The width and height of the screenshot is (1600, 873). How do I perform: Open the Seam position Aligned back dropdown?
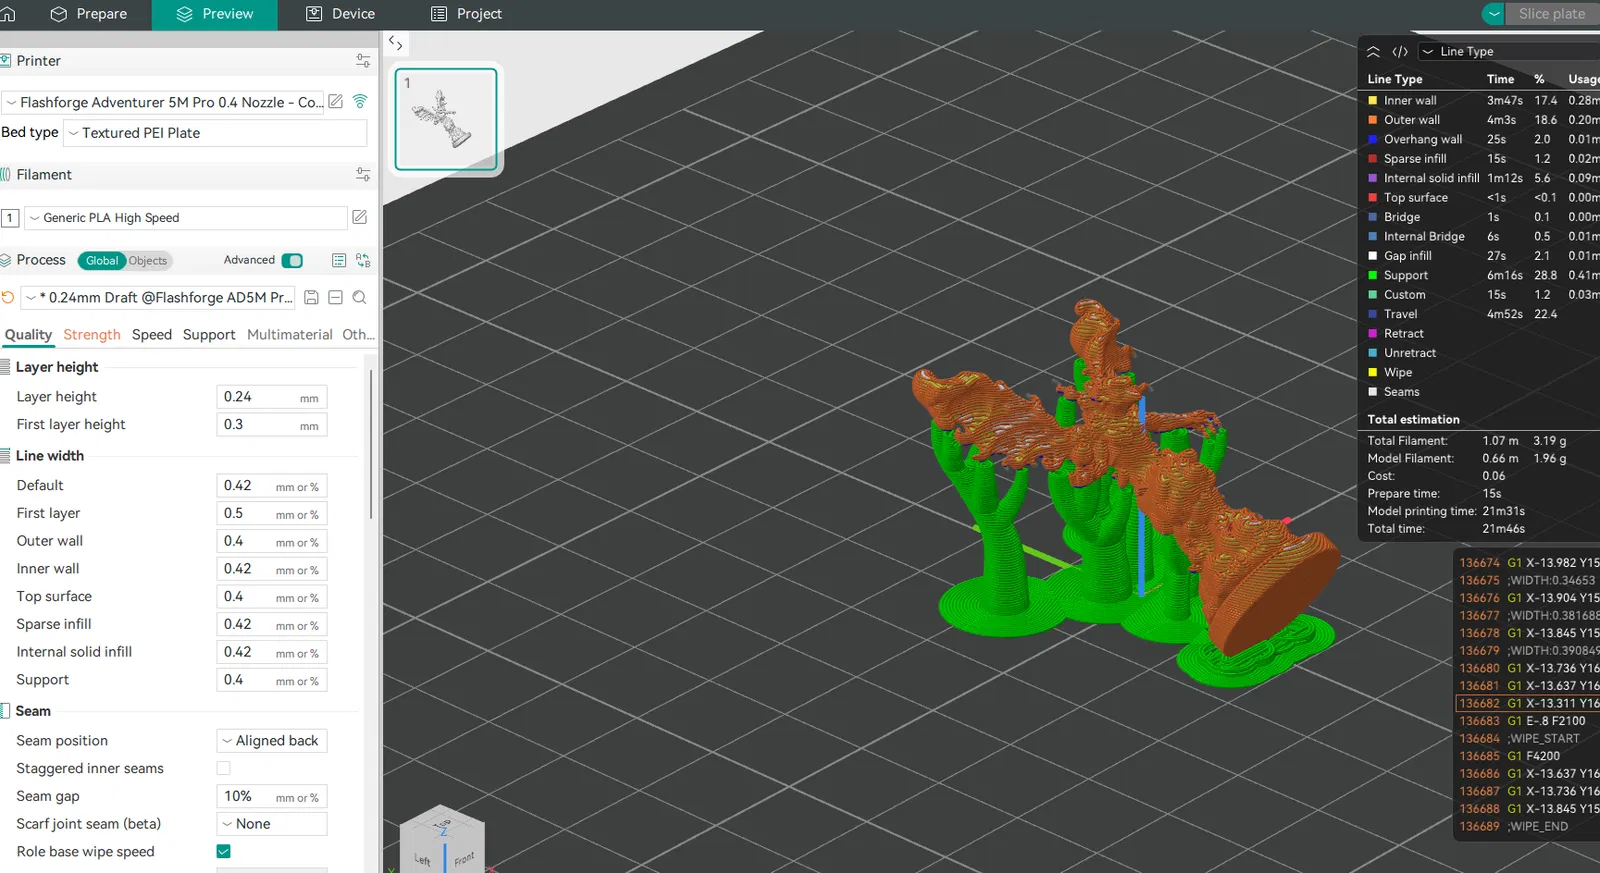click(272, 741)
